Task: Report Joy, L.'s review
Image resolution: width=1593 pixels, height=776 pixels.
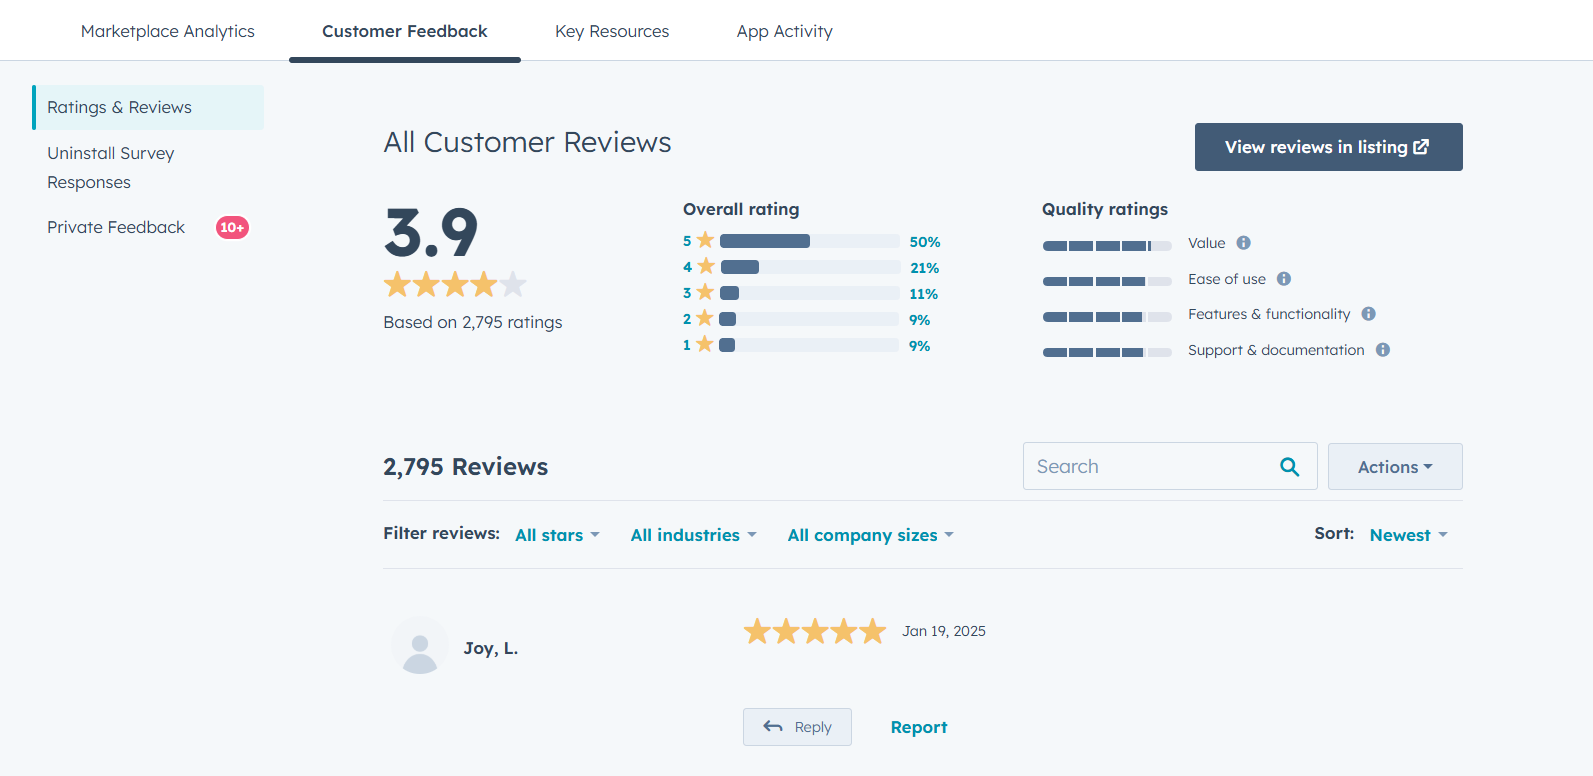Action: tap(918, 727)
